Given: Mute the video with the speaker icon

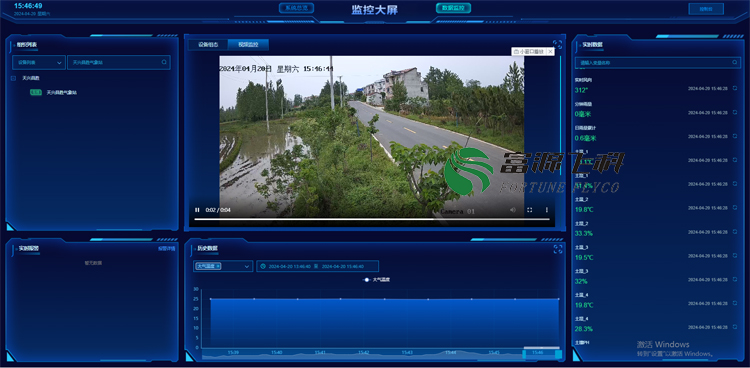Looking at the screenshot, I should [x=513, y=210].
